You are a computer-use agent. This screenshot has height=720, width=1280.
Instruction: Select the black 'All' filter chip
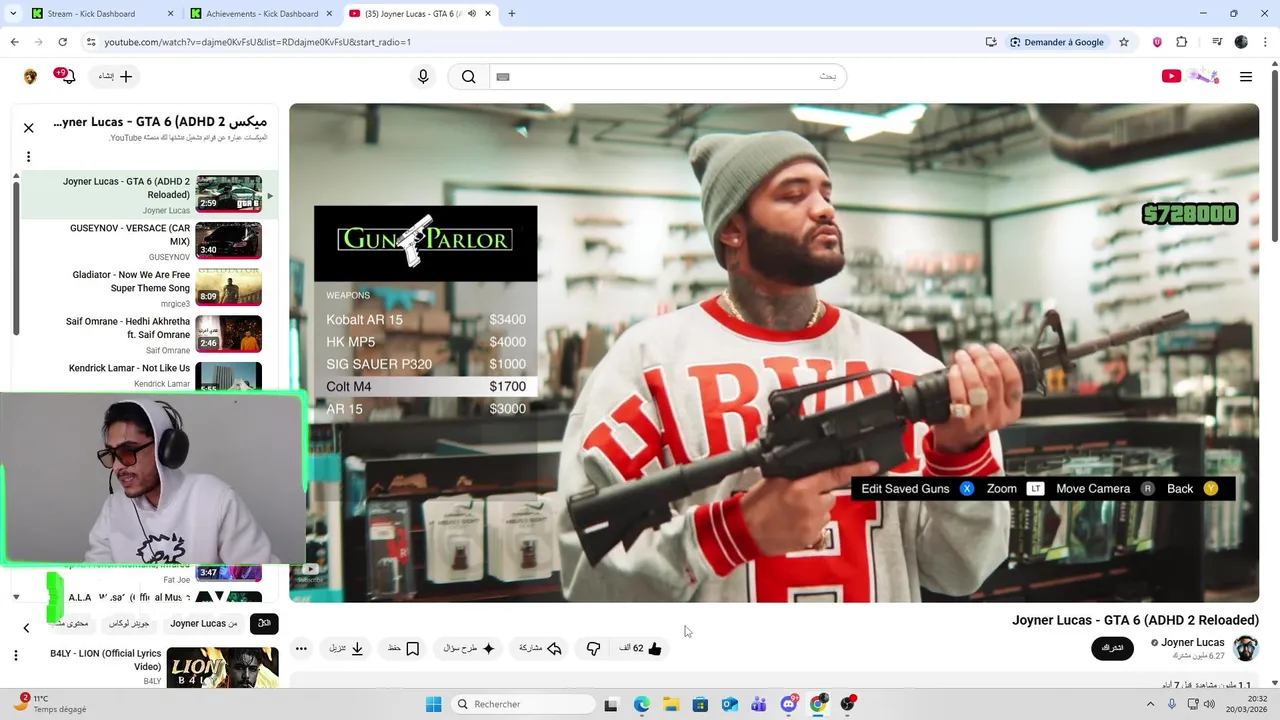[264, 623]
